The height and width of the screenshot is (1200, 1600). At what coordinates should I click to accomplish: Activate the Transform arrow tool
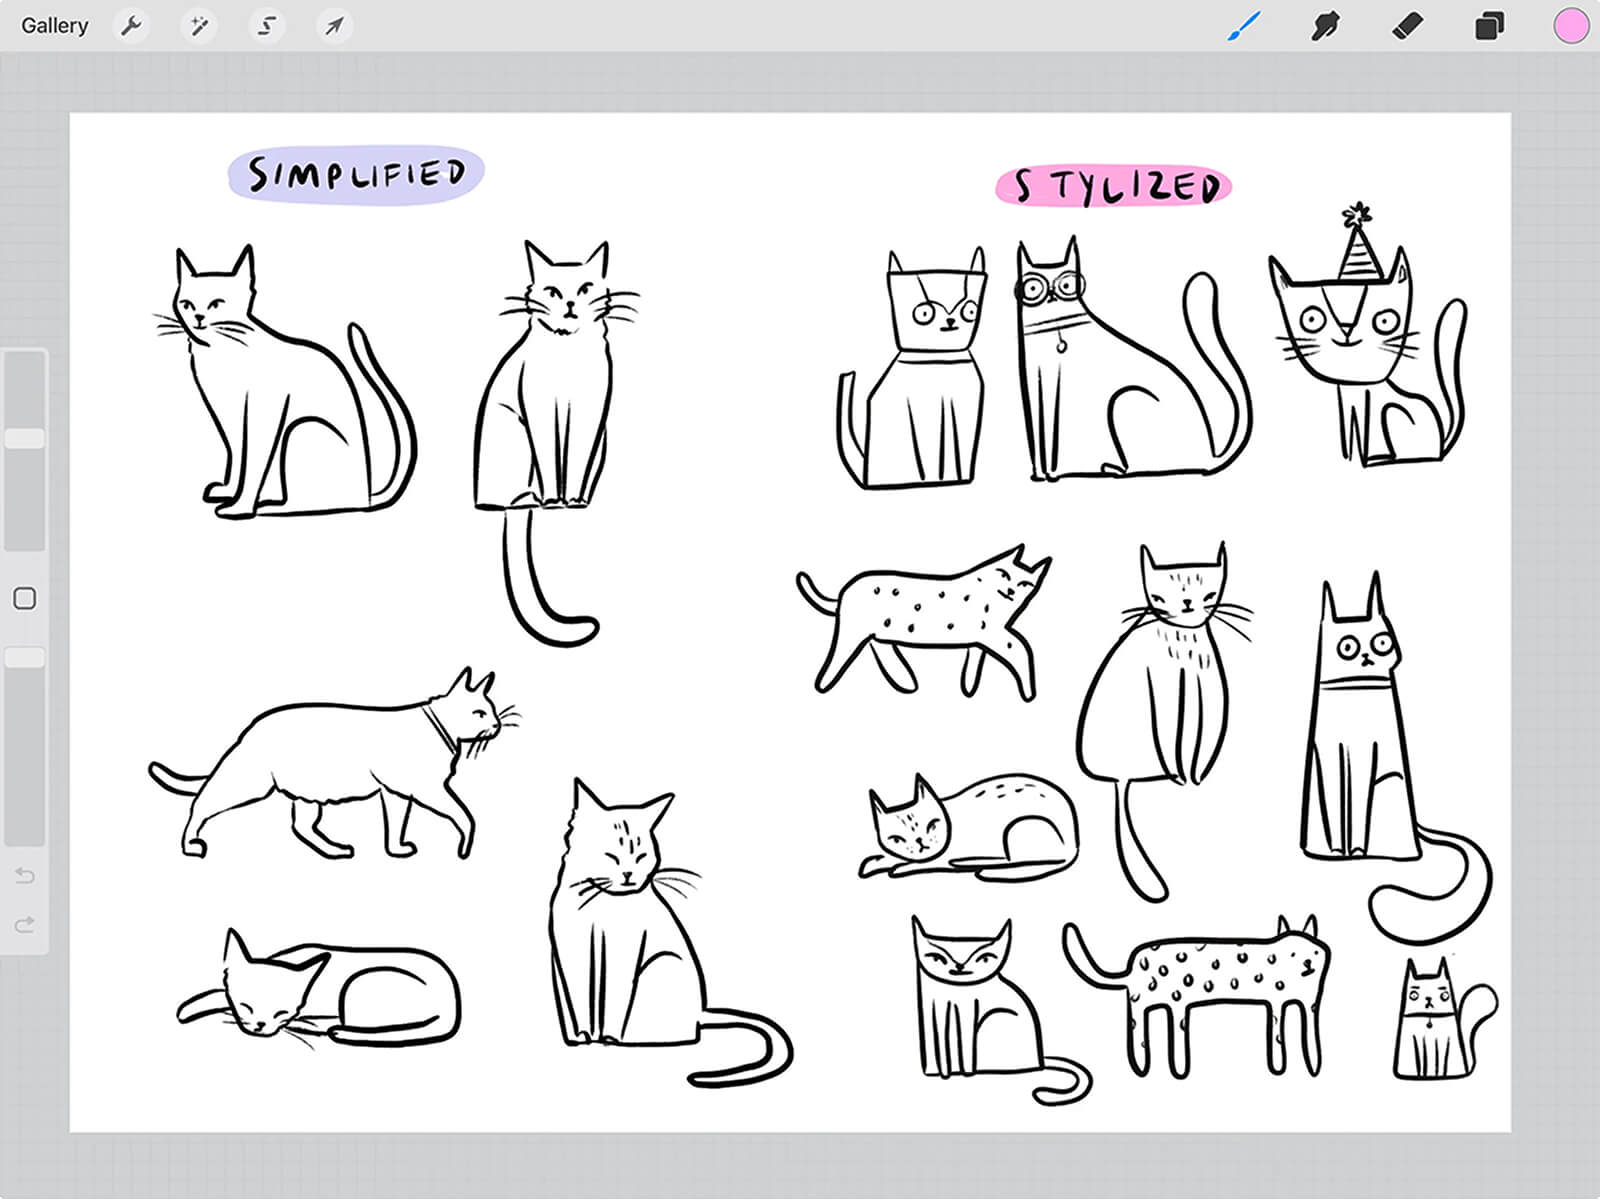click(334, 26)
